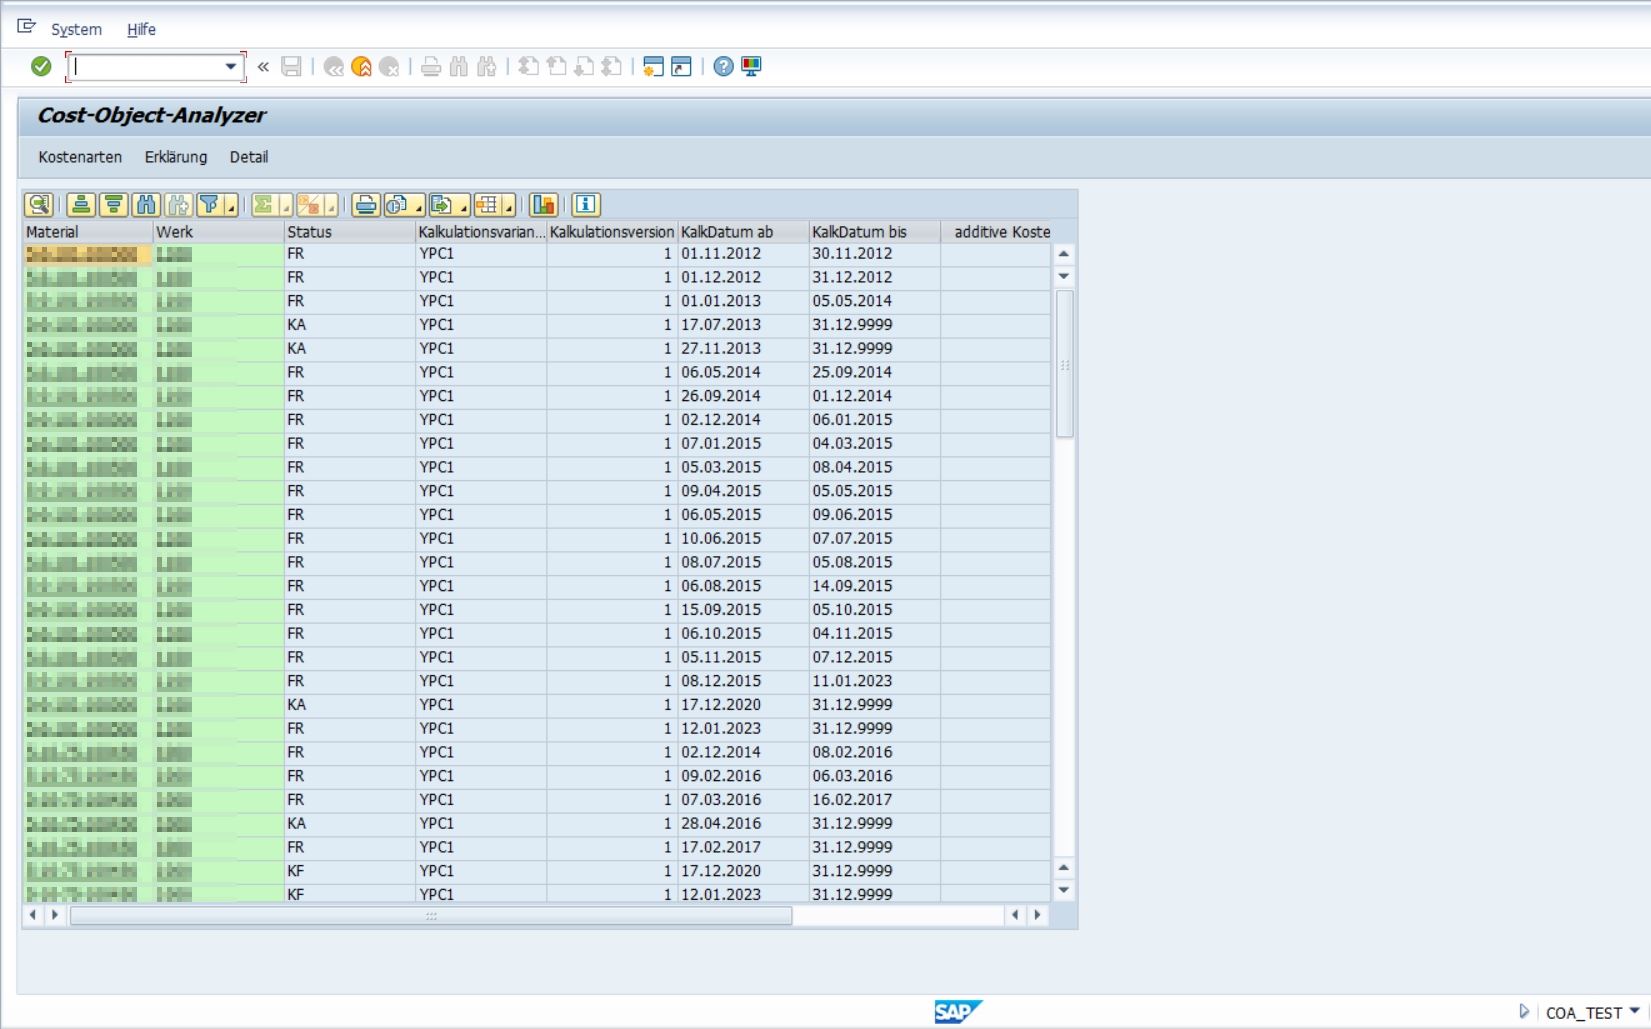1651x1029 pixels.
Task: Click the Generate Shortcut icon
Action: tap(681, 67)
